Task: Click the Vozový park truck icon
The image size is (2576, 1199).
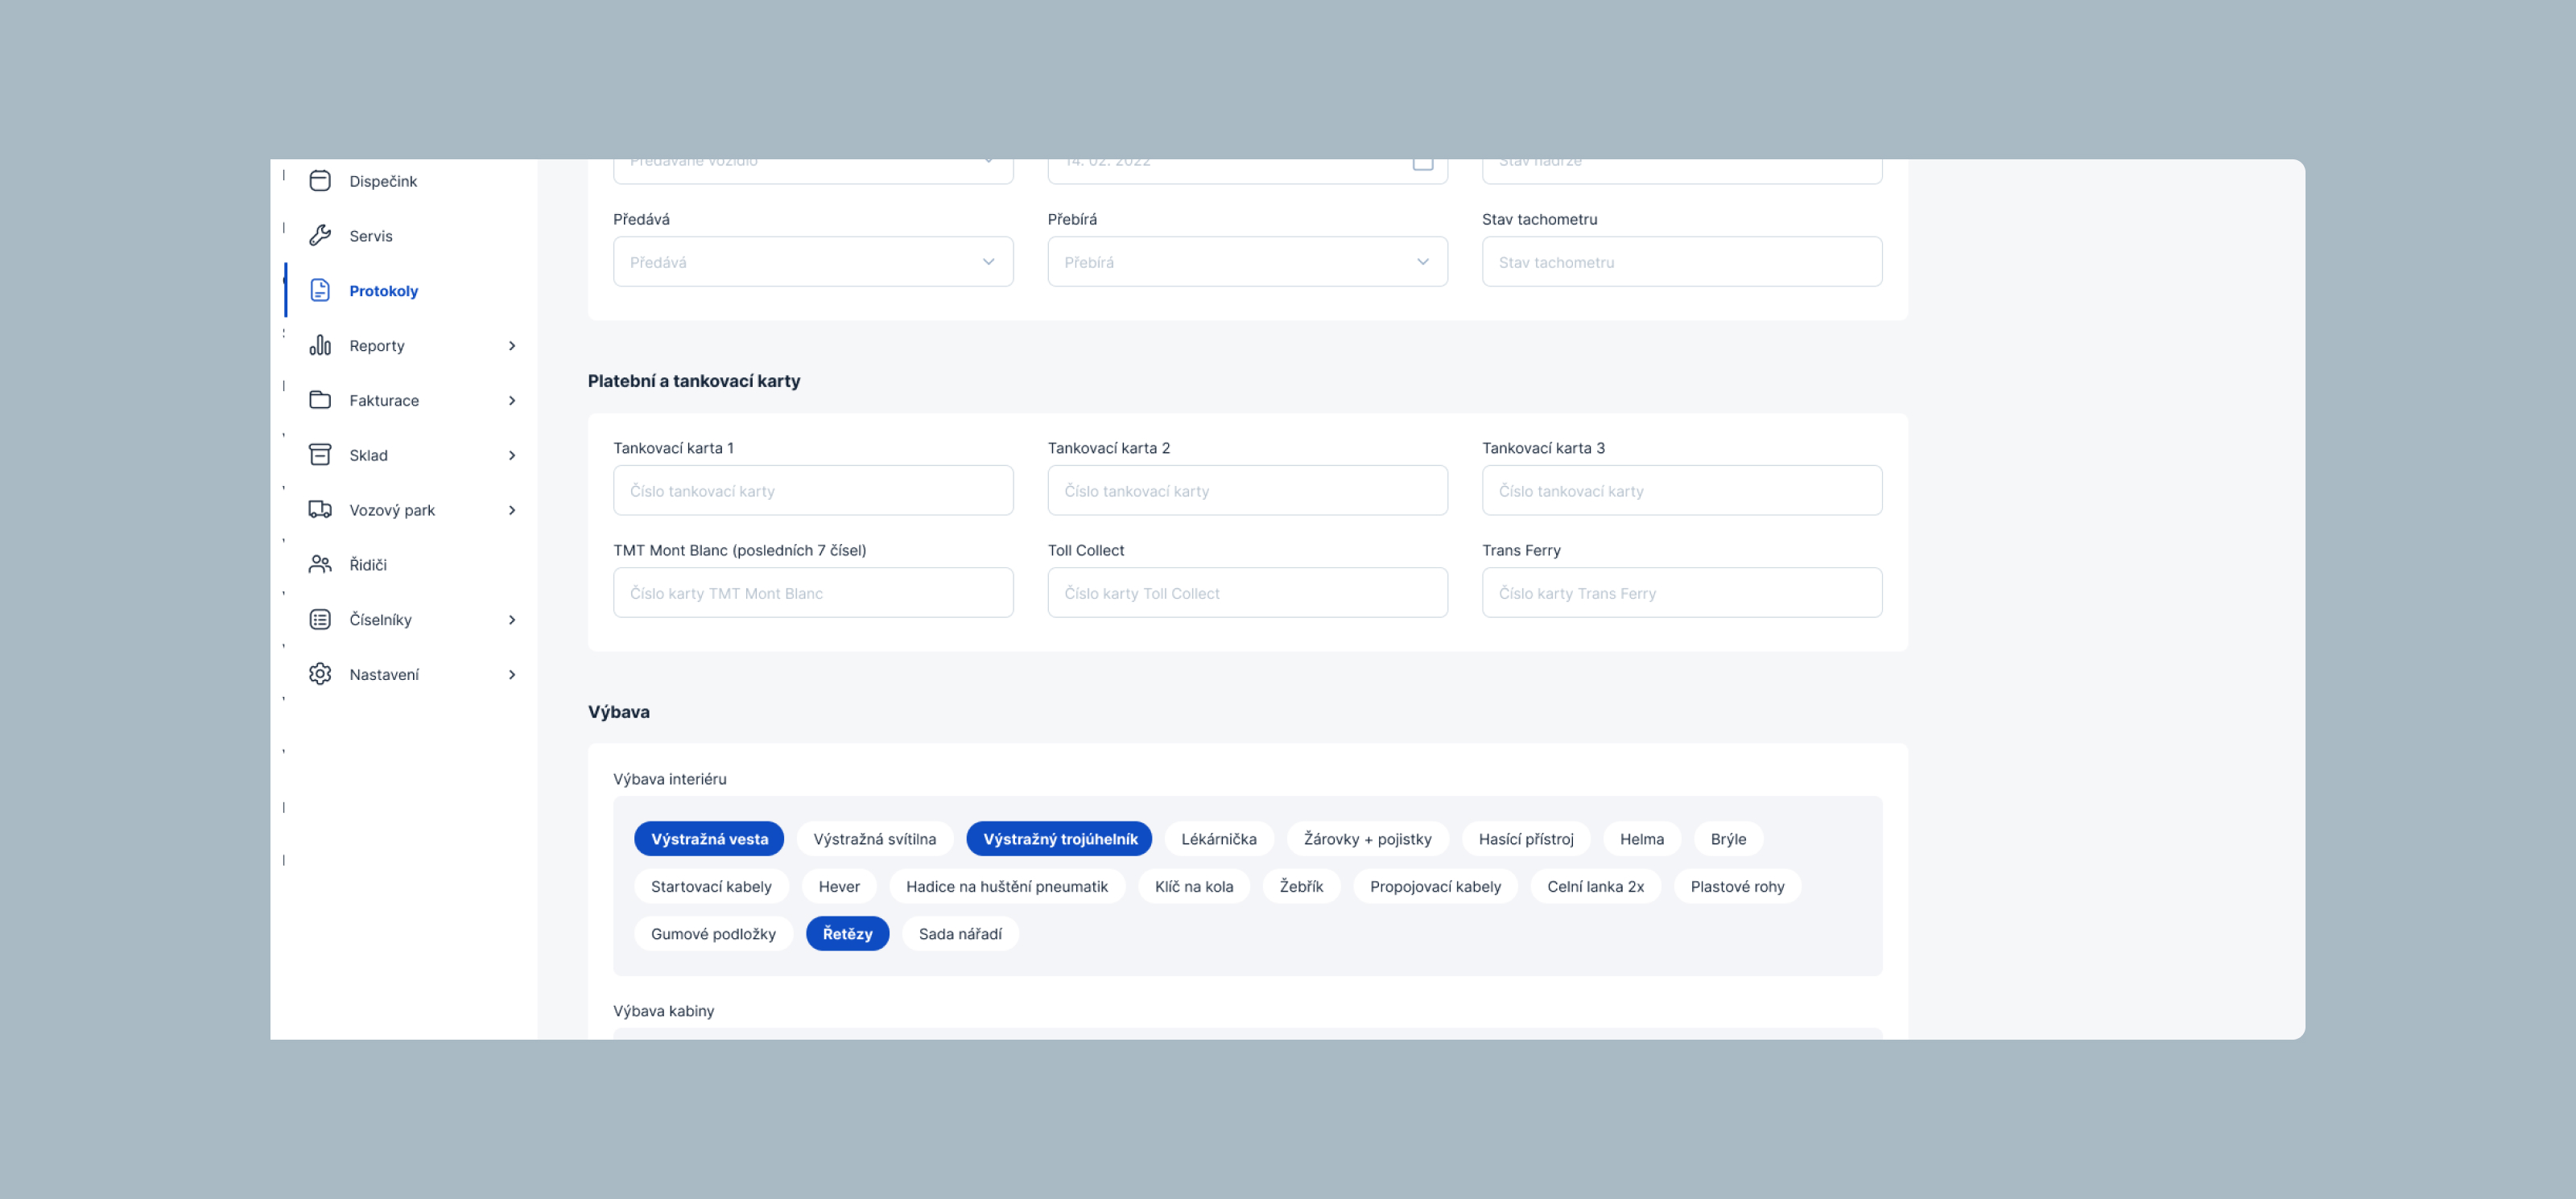Action: click(320, 510)
